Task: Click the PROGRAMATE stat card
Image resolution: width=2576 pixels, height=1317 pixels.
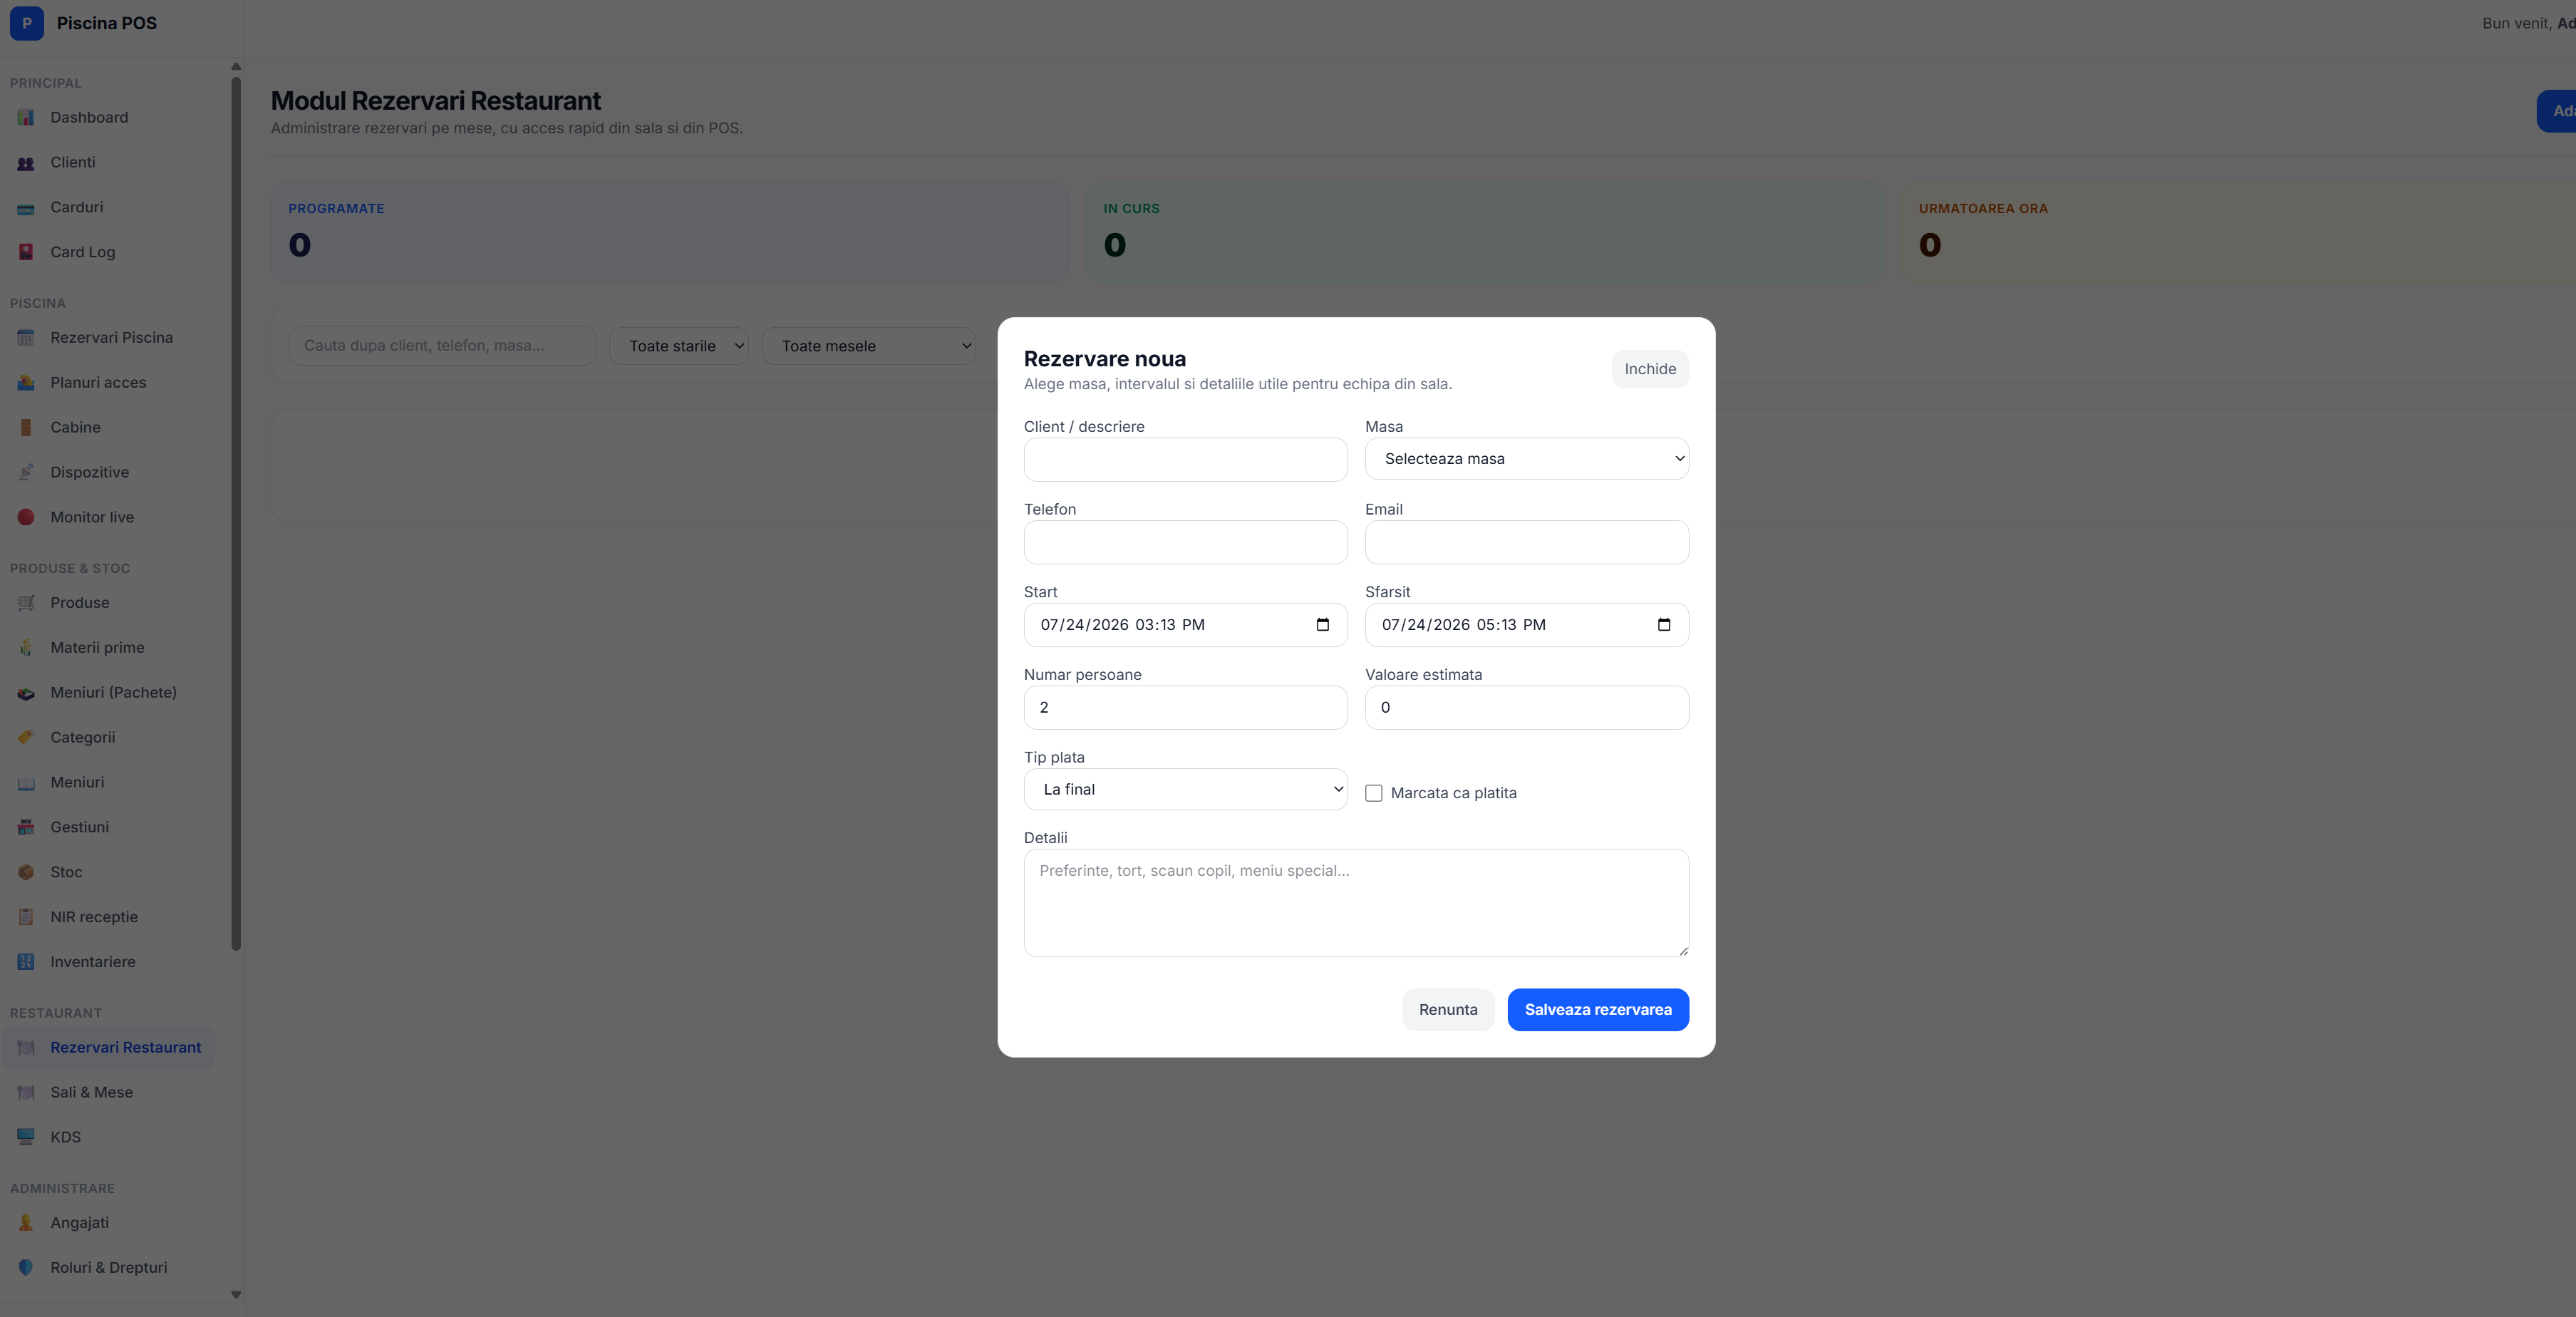Action: point(670,232)
